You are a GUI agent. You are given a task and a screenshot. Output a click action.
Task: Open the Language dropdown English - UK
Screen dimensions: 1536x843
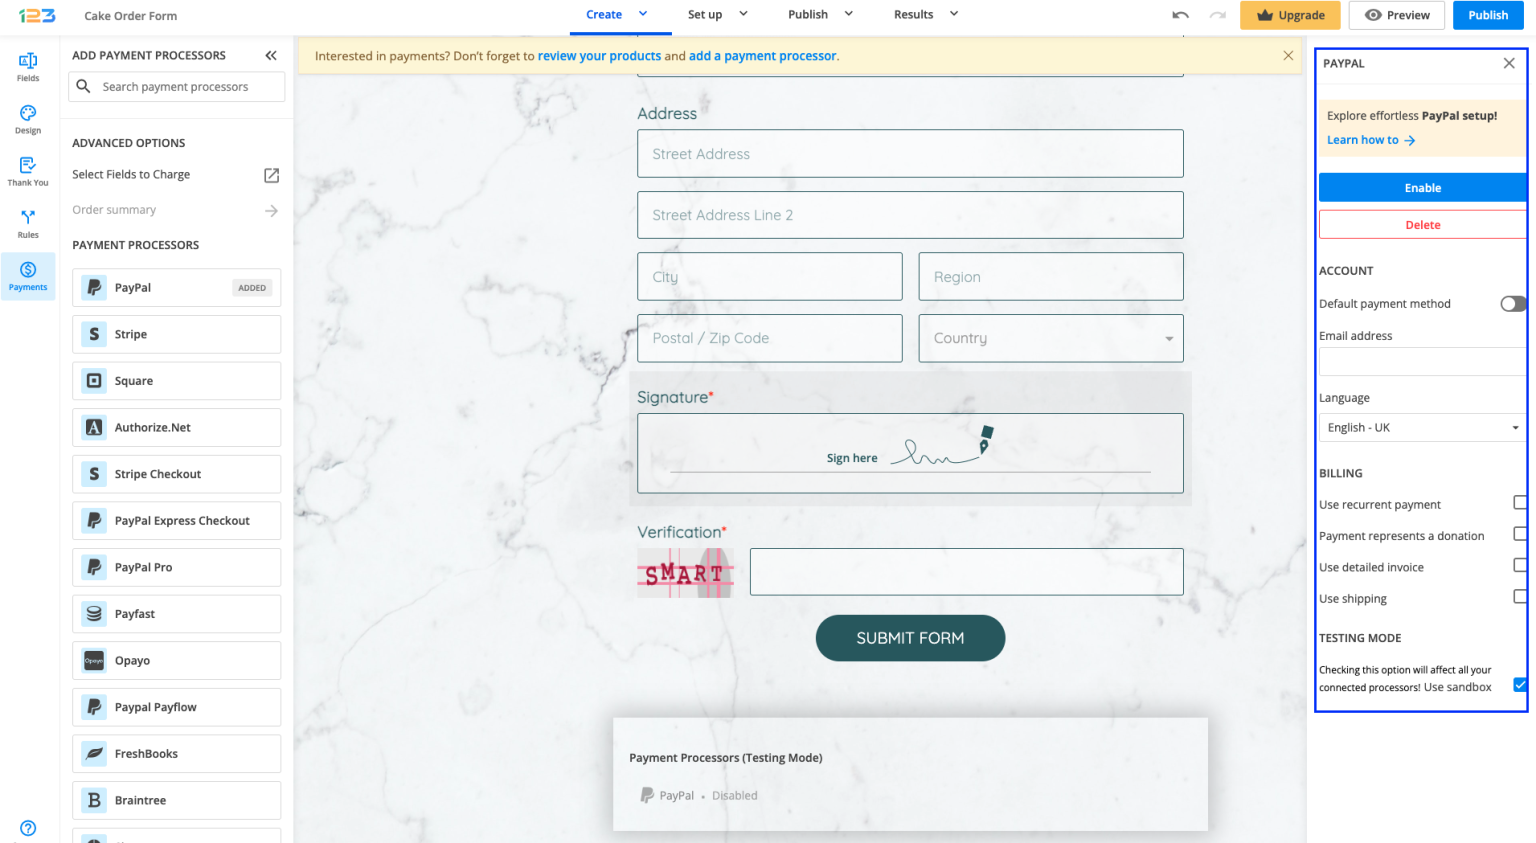coord(1422,428)
